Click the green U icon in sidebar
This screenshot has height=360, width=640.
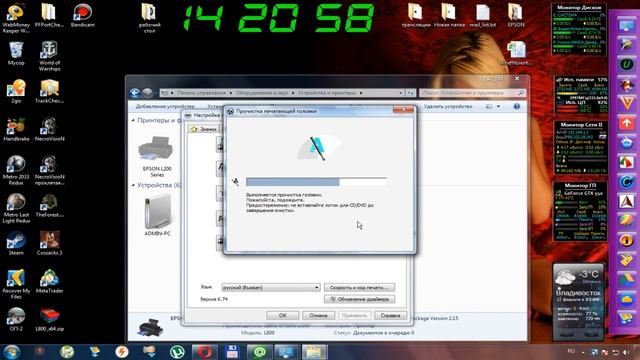(627, 64)
